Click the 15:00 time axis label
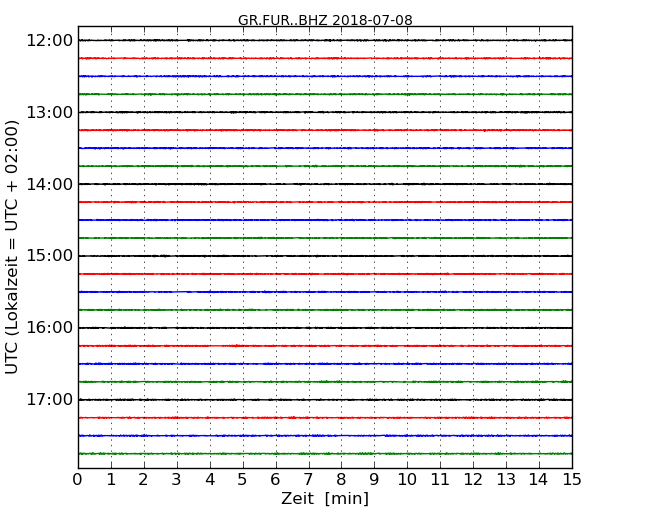Image resolution: width=650 pixels, height=520 pixels. click(50, 256)
